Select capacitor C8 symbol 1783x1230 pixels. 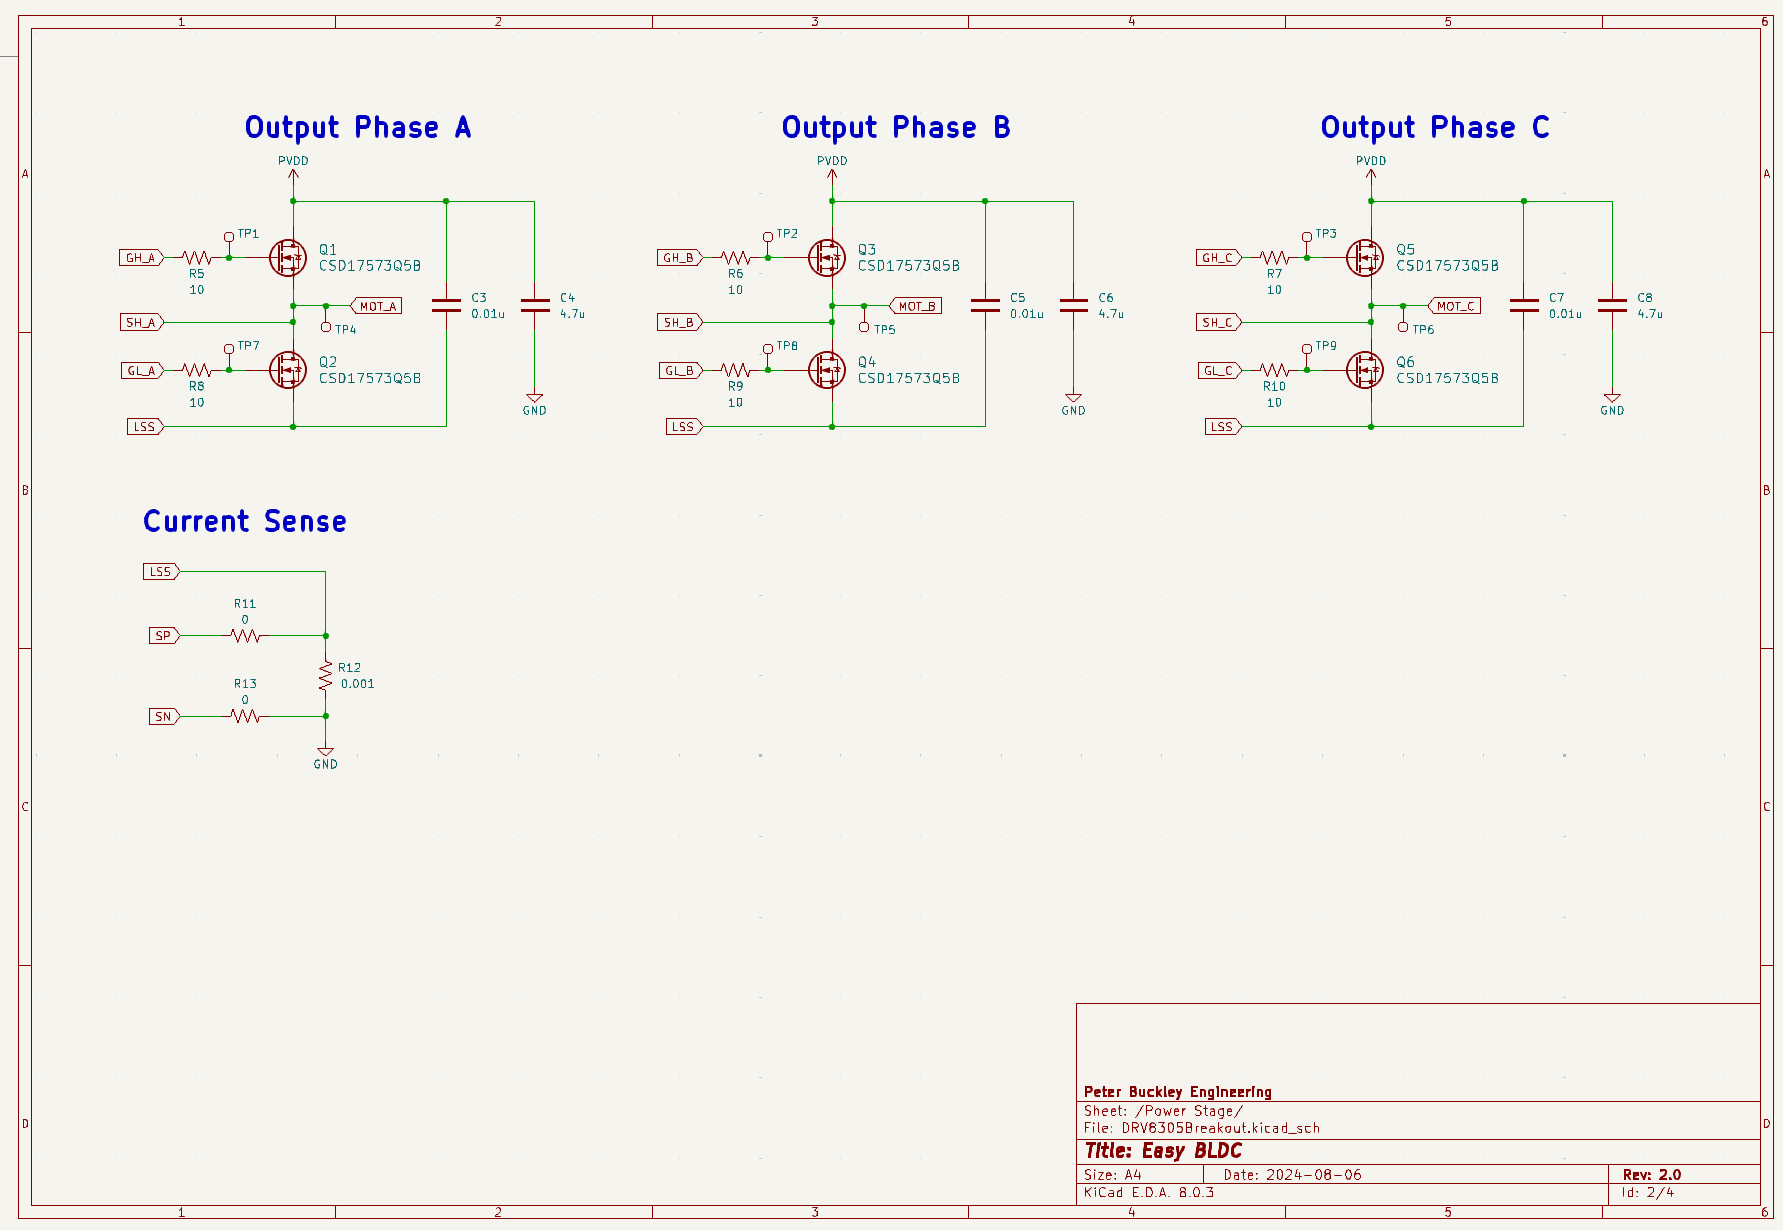coord(1612,305)
